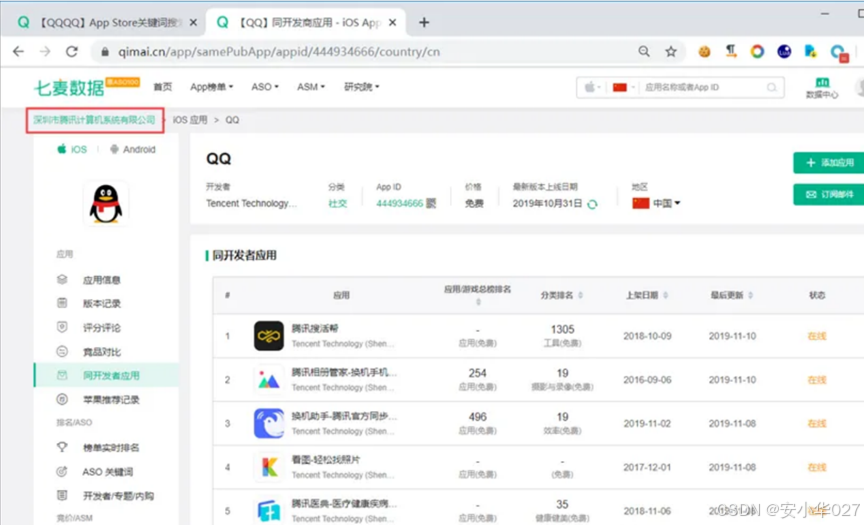The height and width of the screenshot is (525, 864).
Task: Click the red-badged blue extension icon
Action: [839, 53]
